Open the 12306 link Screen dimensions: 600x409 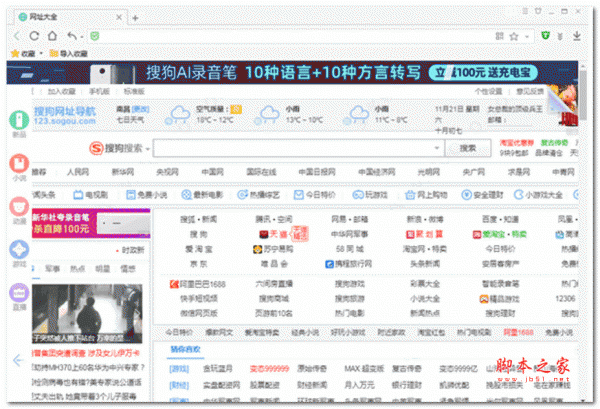[565, 299]
